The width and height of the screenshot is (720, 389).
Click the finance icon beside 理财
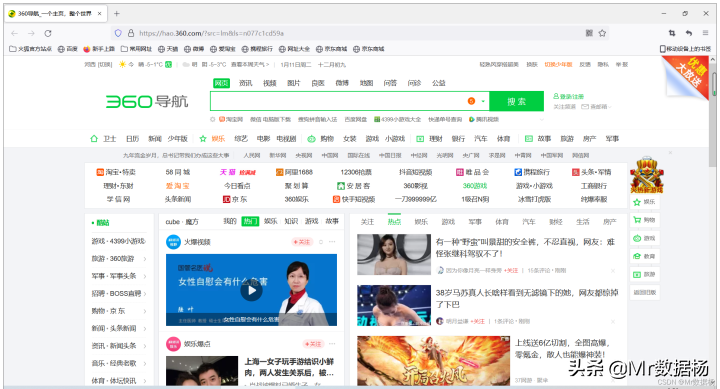(x=420, y=138)
